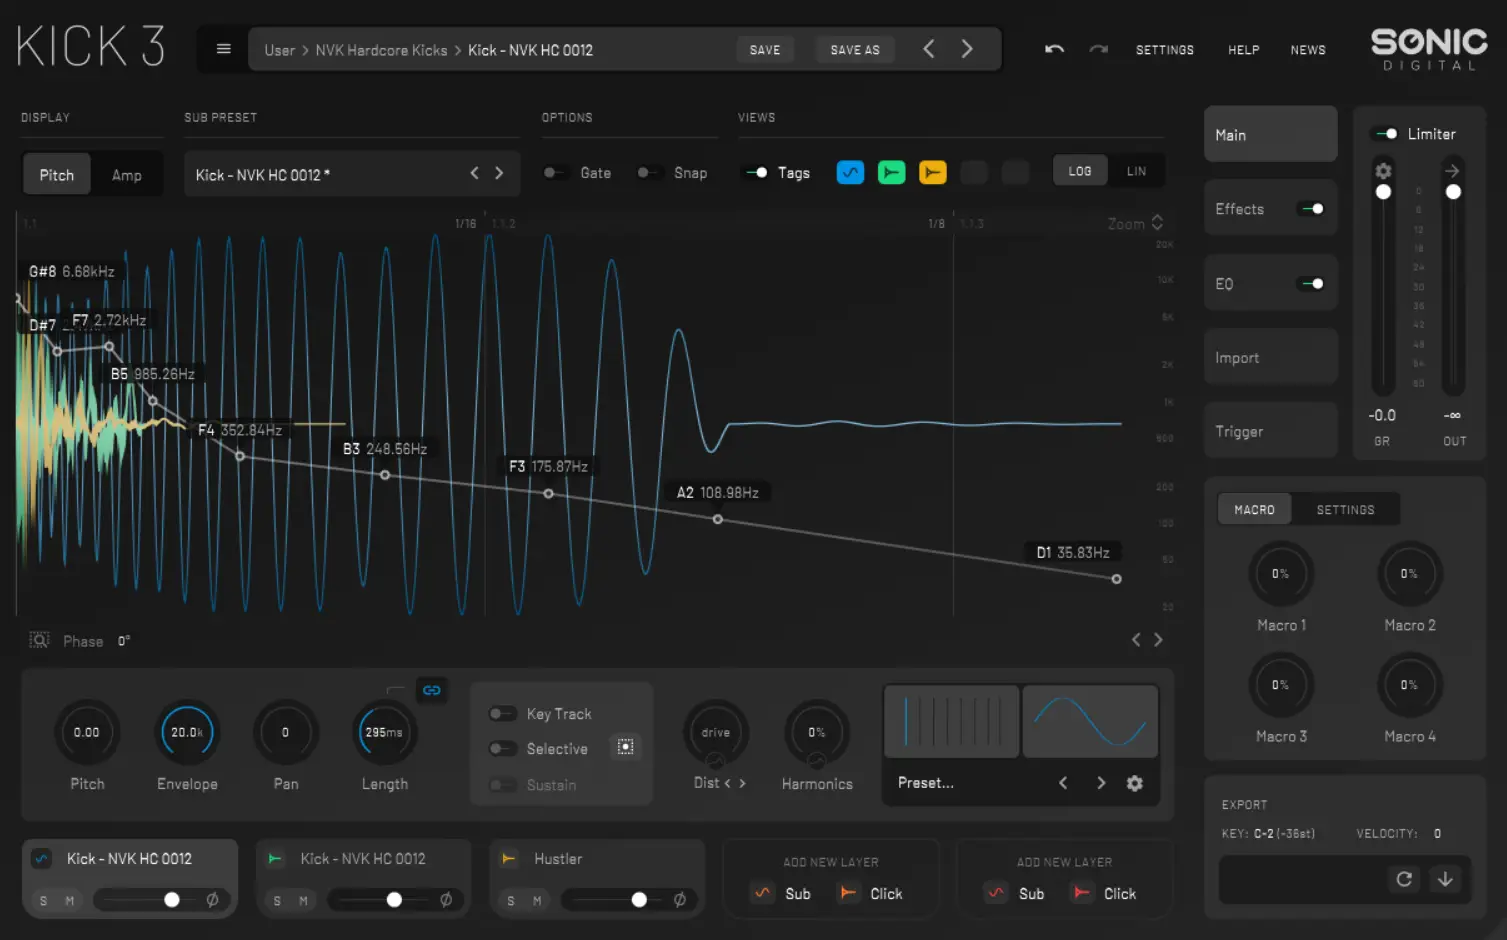Click the sine waveform thumbnail

(x=1090, y=721)
